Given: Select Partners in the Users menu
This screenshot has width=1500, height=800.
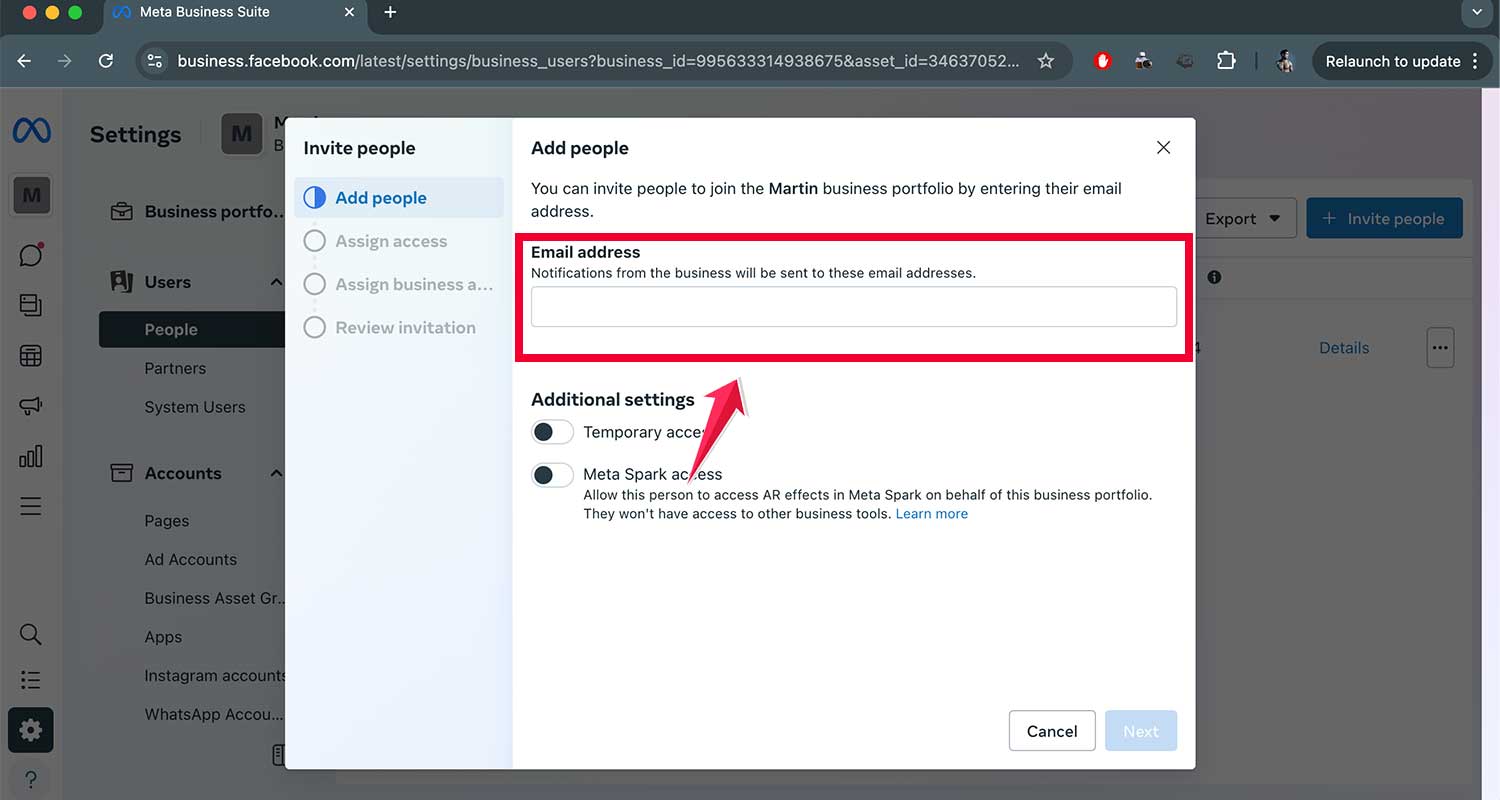Looking at the screenshot, I should (x=175, y=368).
